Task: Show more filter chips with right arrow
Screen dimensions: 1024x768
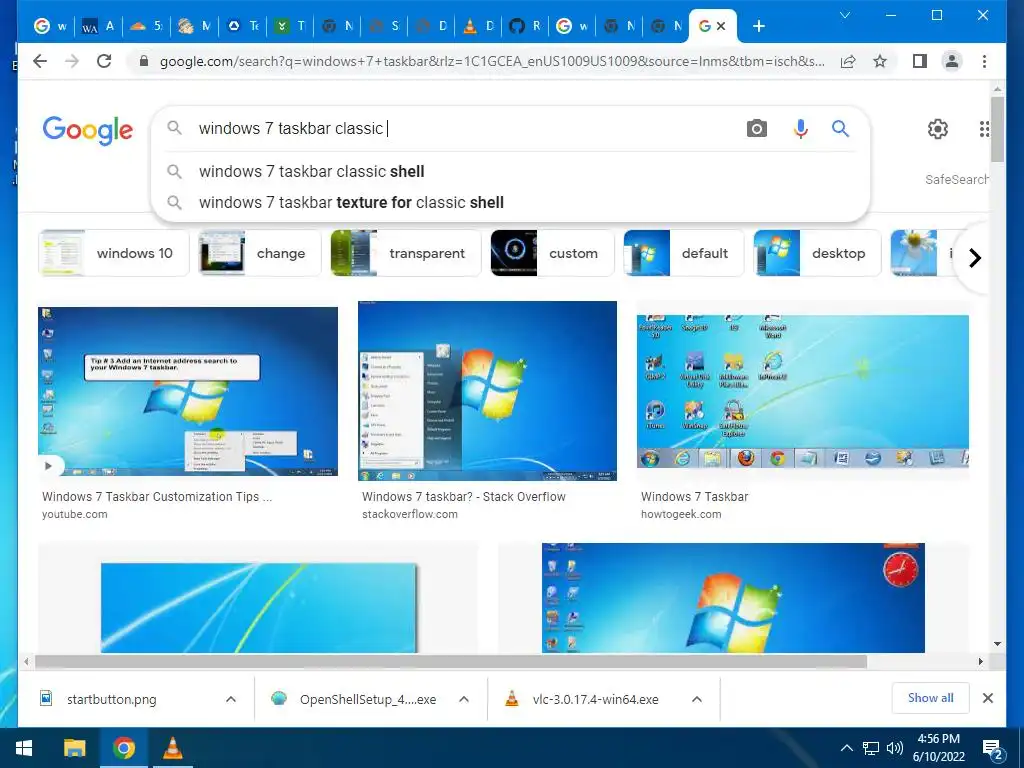Action: coord(974,258)
